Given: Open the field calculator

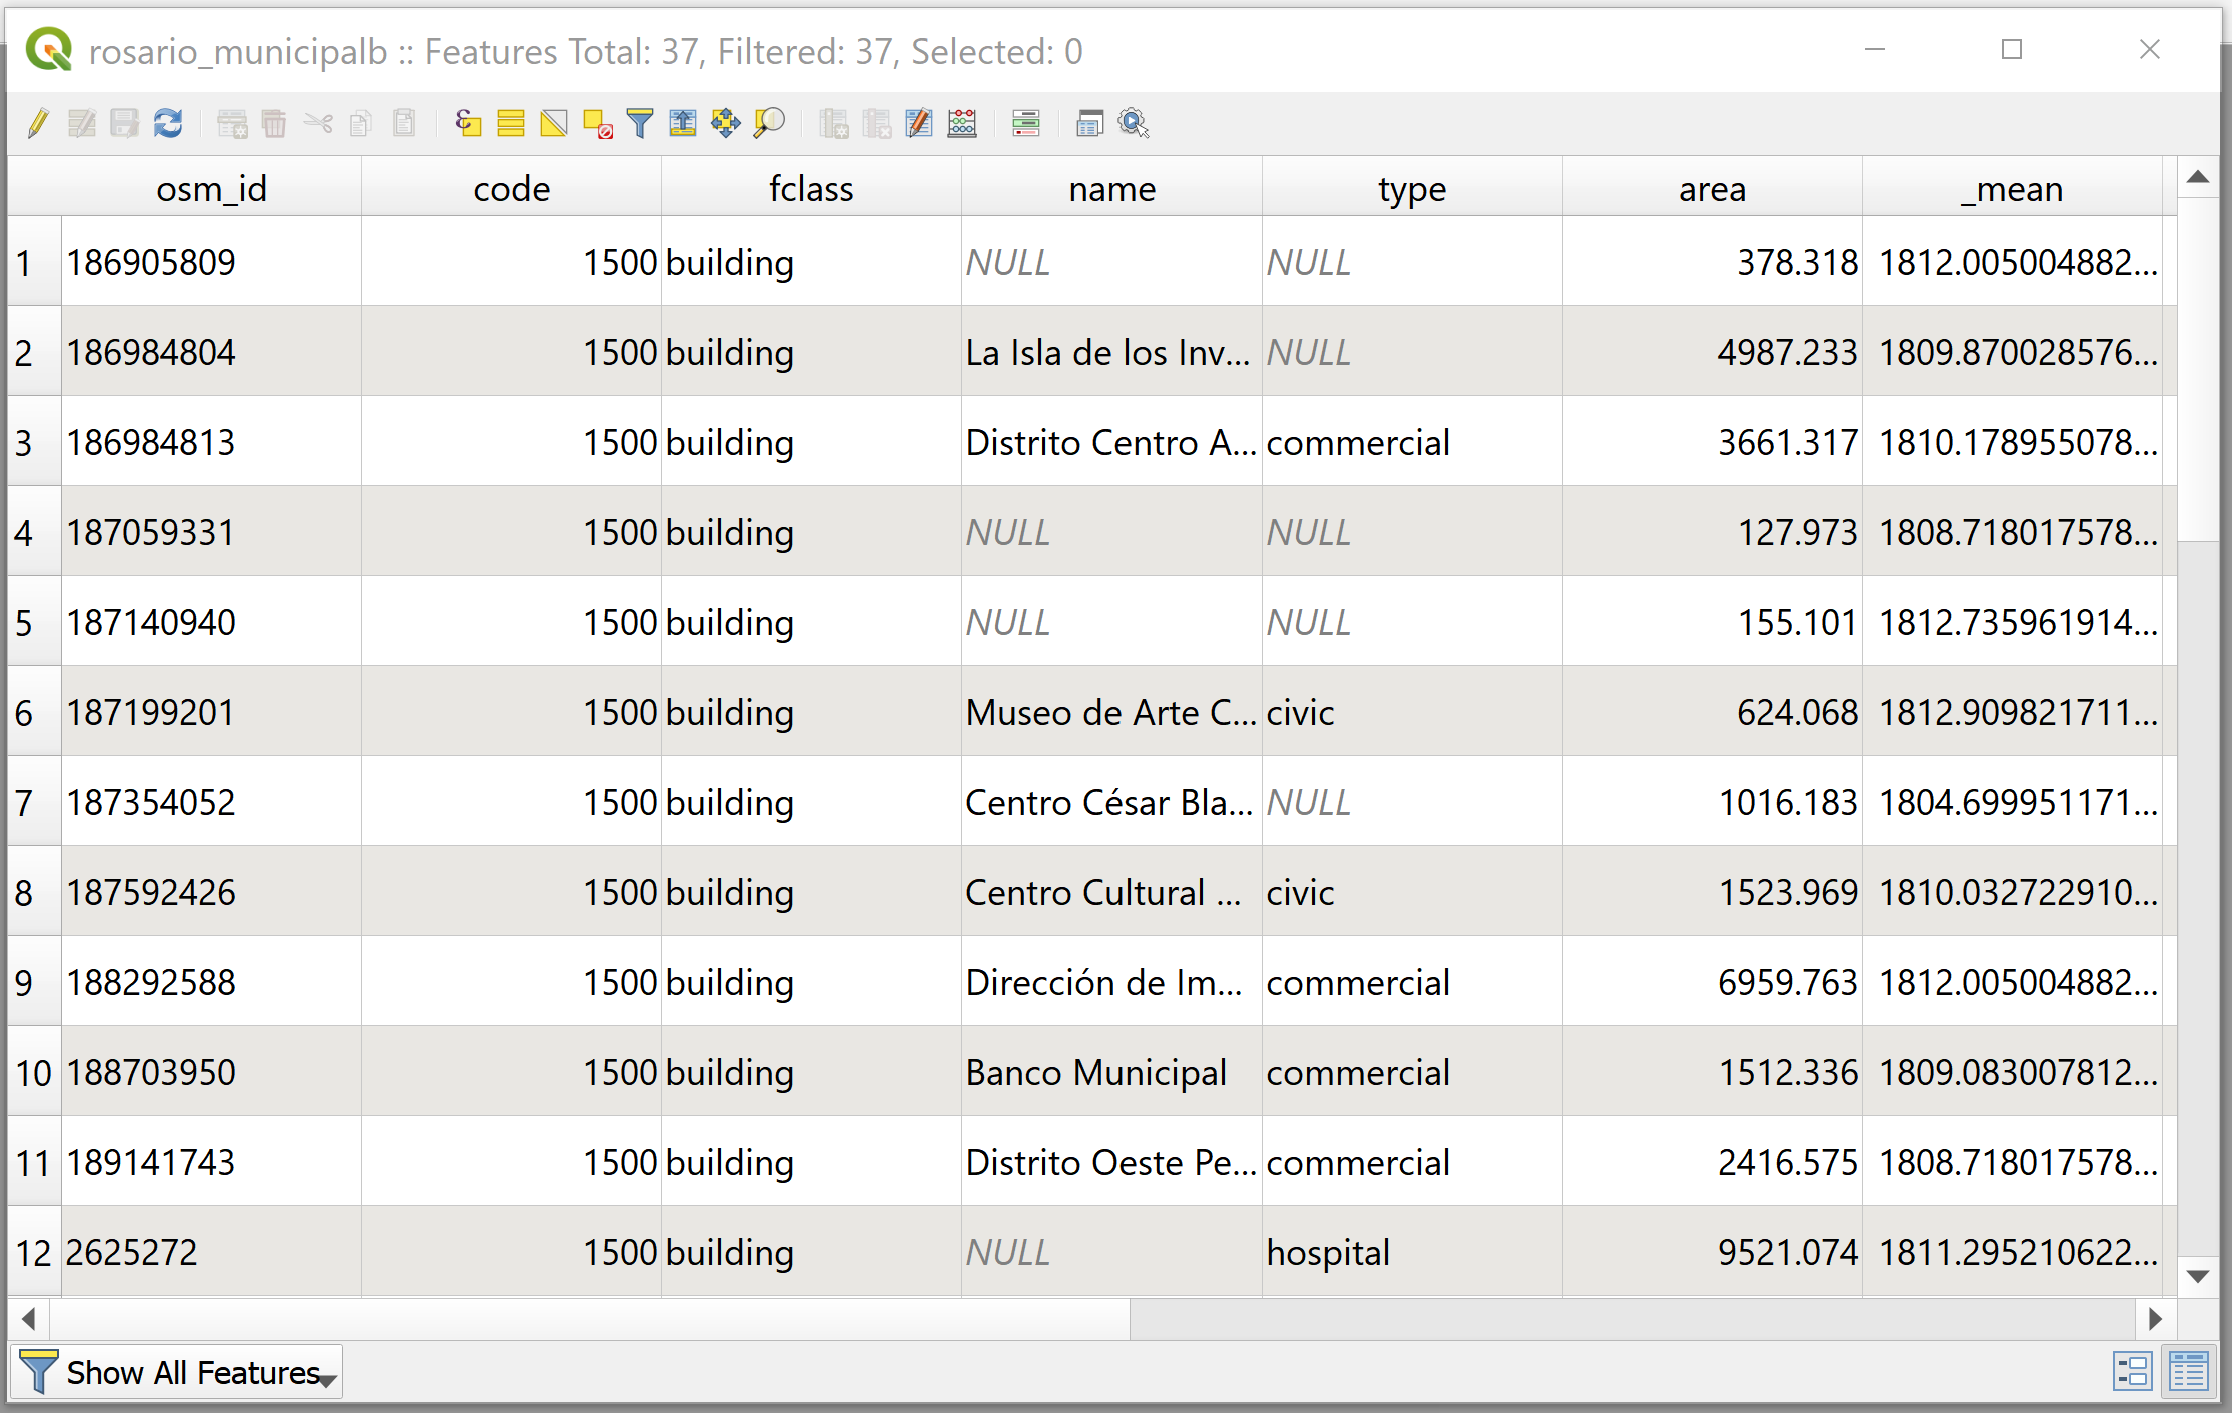Looking at the screenshot, I should [x=962, y=124].
